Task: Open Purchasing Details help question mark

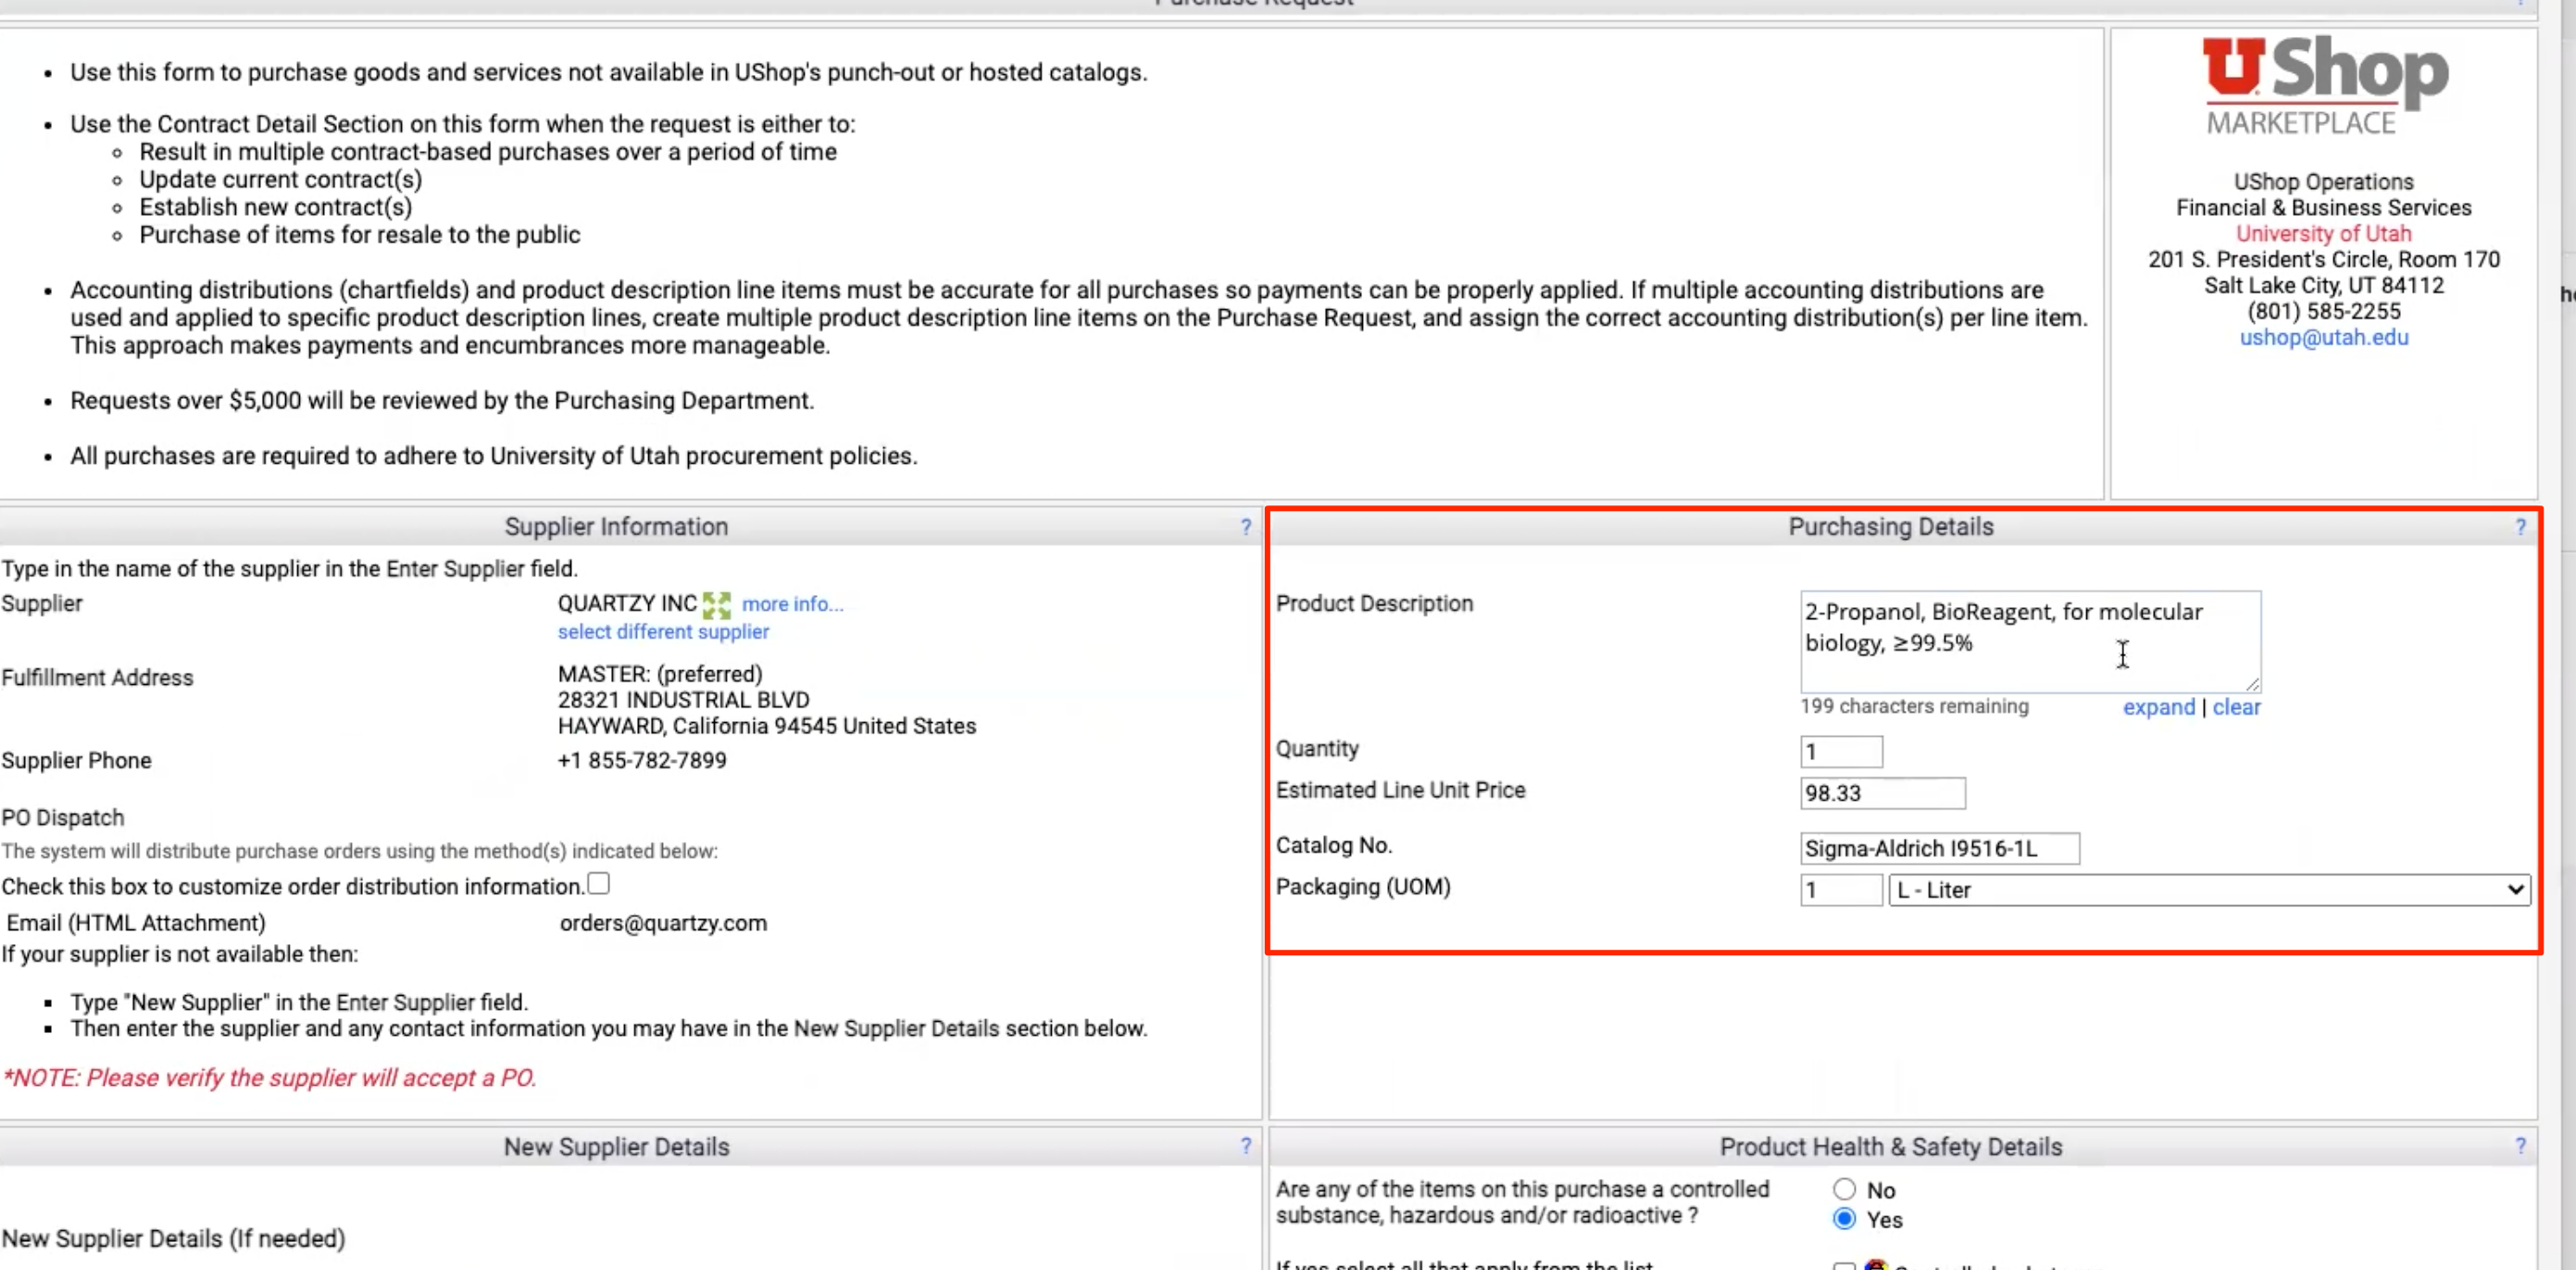Action: 2520,527
